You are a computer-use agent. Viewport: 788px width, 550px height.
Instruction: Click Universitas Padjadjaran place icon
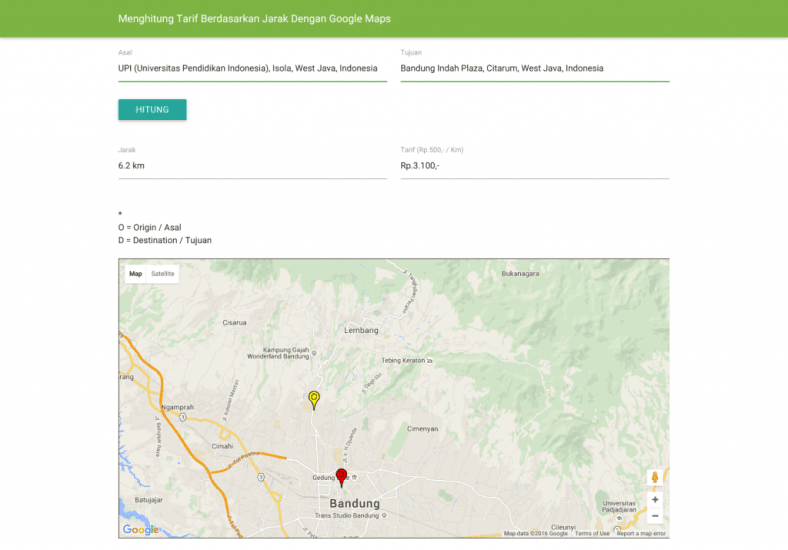(x=619, y=518)
